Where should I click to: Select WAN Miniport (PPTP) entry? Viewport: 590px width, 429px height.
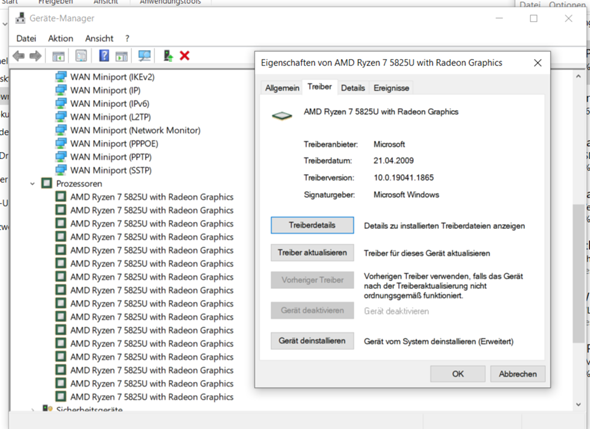(111, 157)
